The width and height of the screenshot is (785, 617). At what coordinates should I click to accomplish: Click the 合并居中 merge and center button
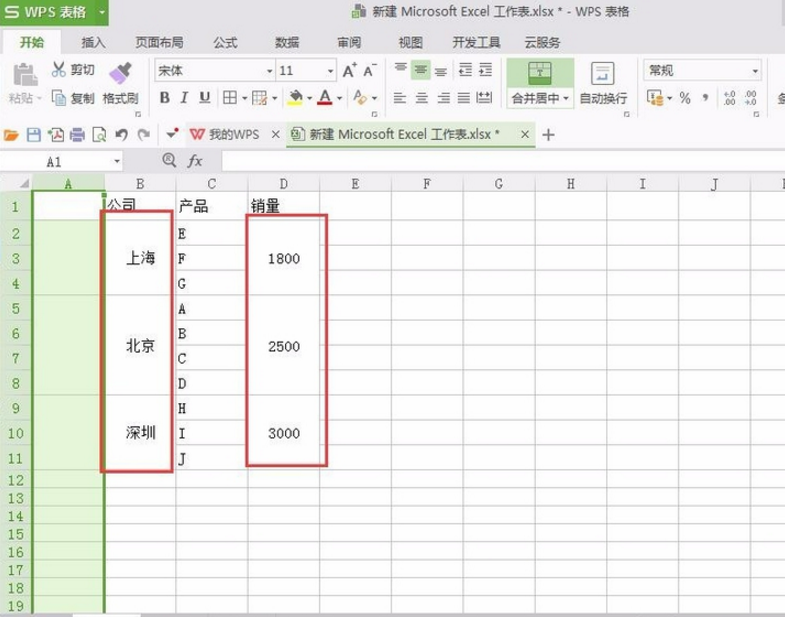[540, 83]
